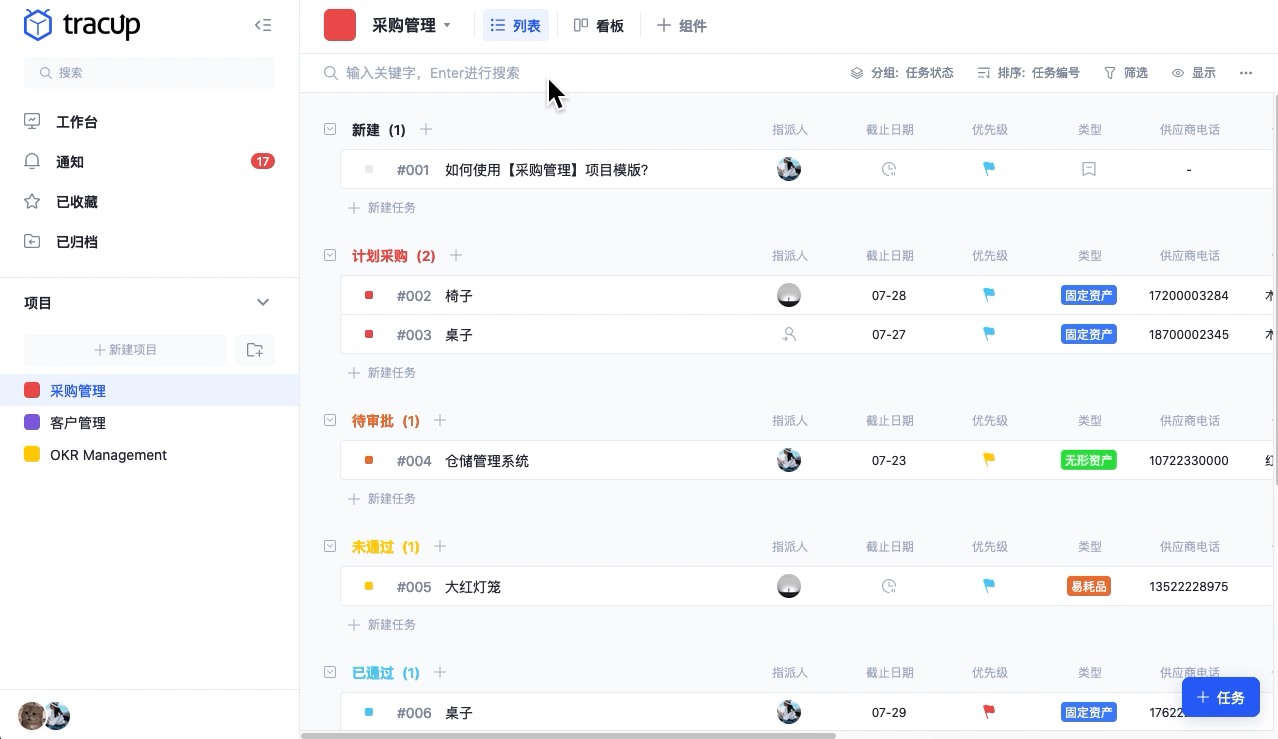Viewport: 1278px width, 739px height.
Task: Toggle the checkbox beside 待审批 group
Action: click(330, 420)
